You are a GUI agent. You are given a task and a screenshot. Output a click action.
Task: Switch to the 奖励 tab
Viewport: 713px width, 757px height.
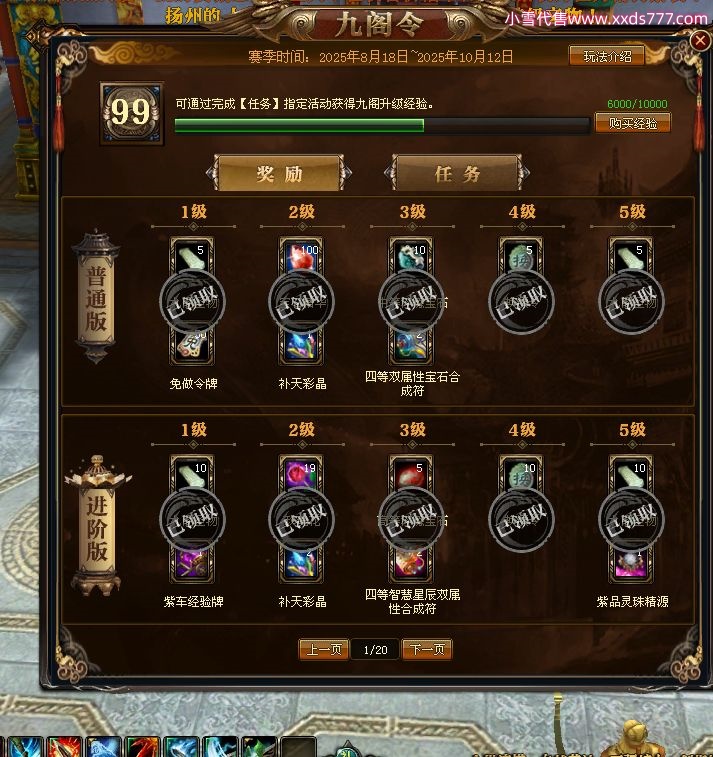[x=280, y=173]
